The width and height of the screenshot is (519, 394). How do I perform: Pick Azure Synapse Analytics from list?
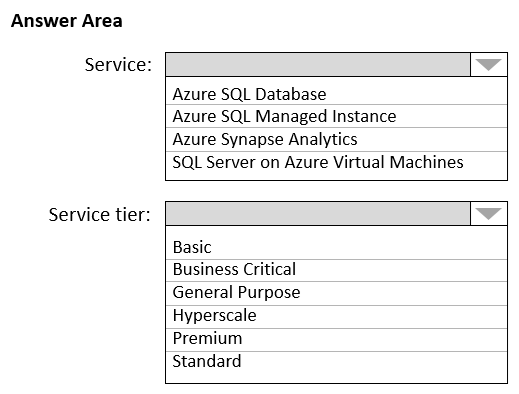(336, 139)
